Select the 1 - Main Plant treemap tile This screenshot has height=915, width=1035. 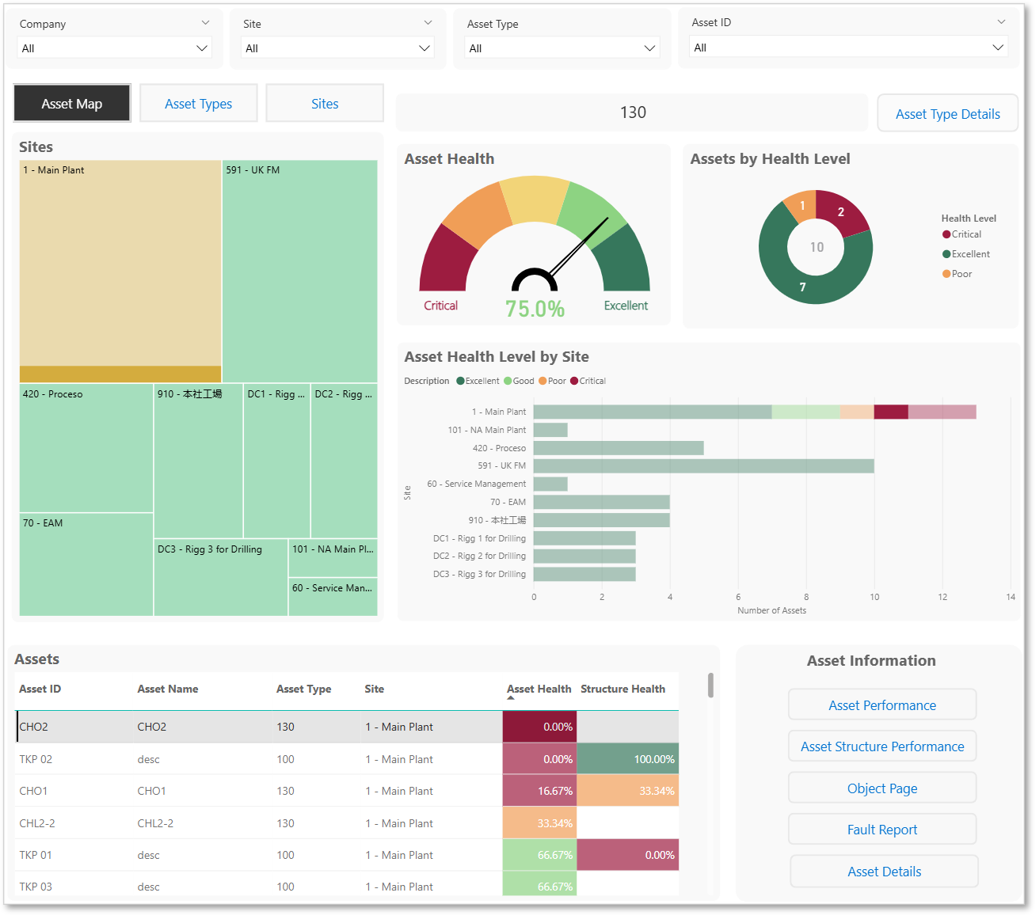120,271
